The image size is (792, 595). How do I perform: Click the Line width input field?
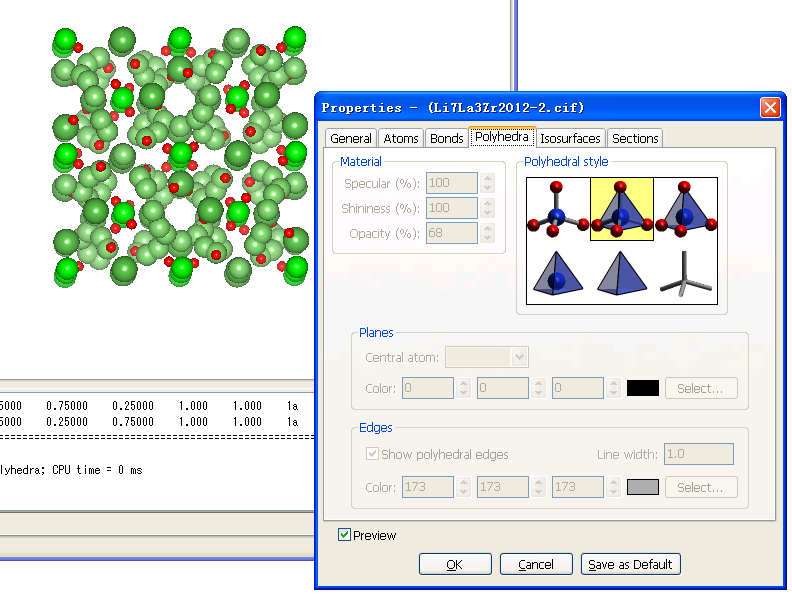coord(698,454)
